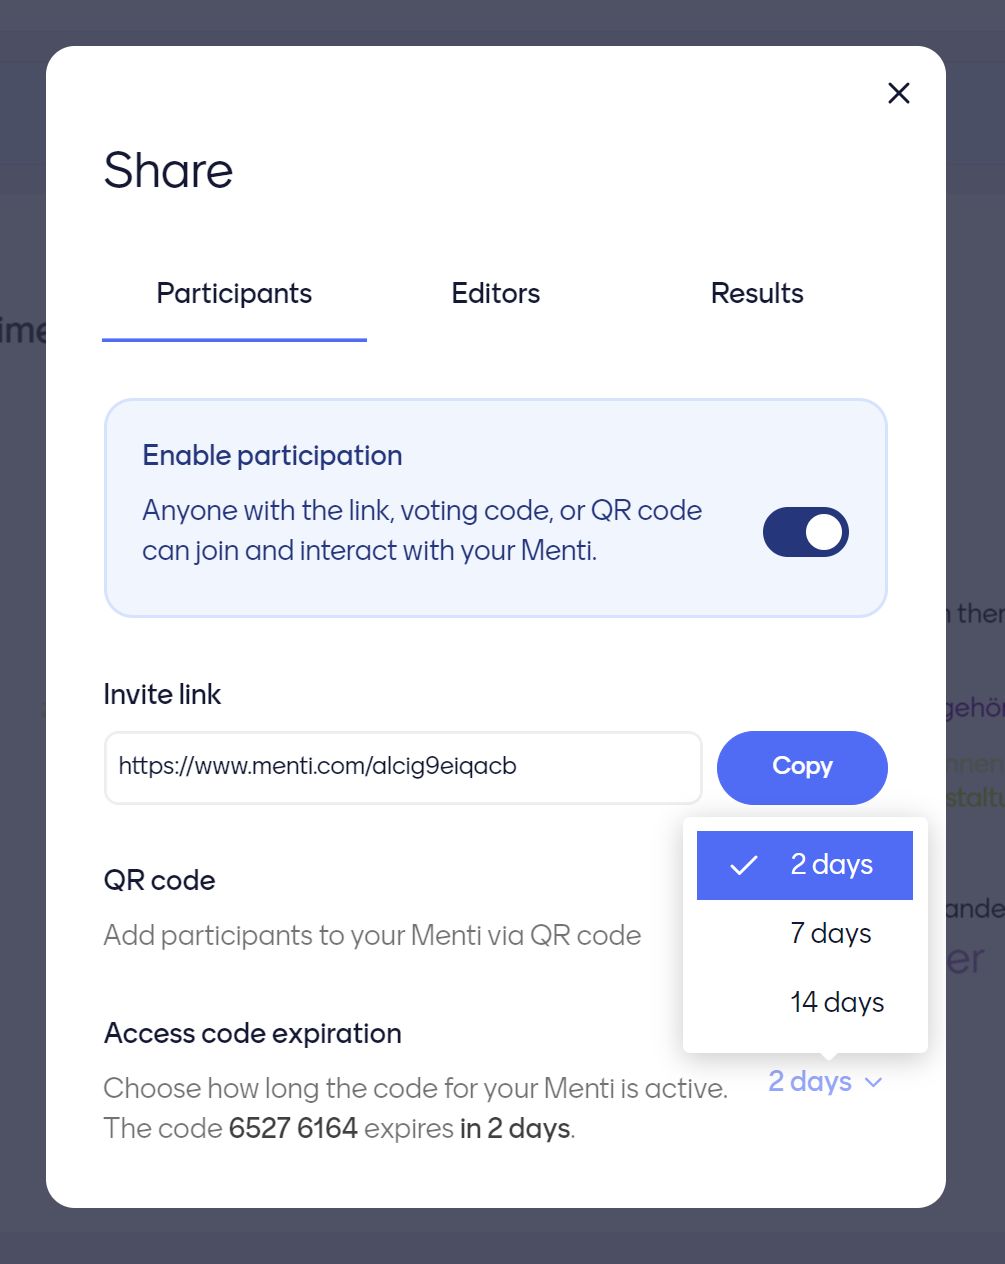
Task: Switch to the Participants tab
Action: [234, 293]
